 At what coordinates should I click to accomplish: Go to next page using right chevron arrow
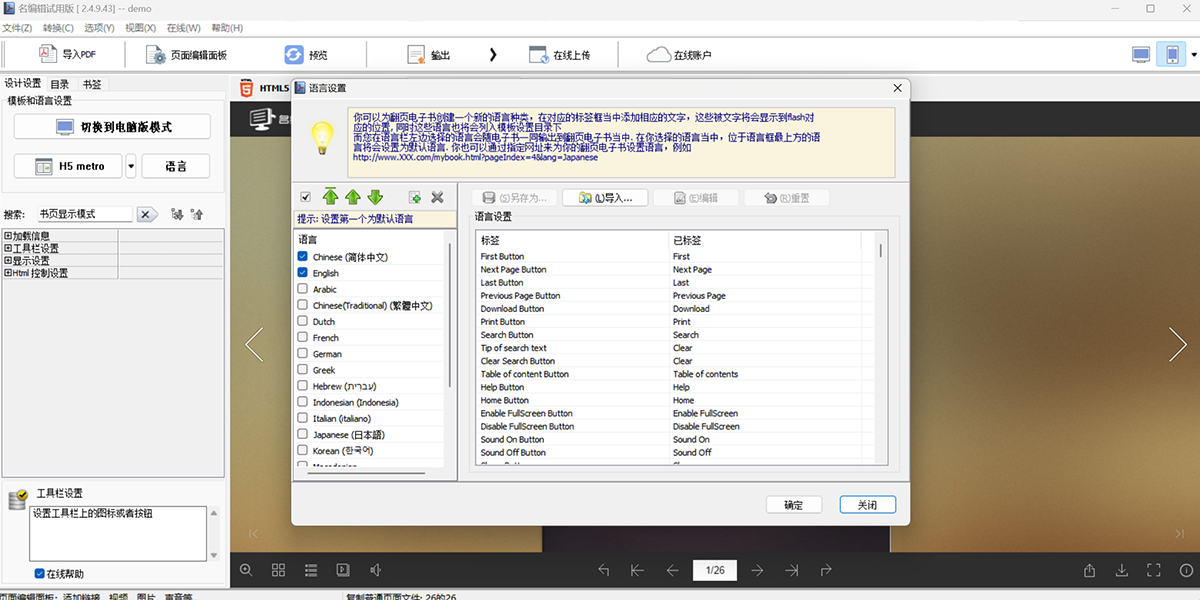point(1177,344)
